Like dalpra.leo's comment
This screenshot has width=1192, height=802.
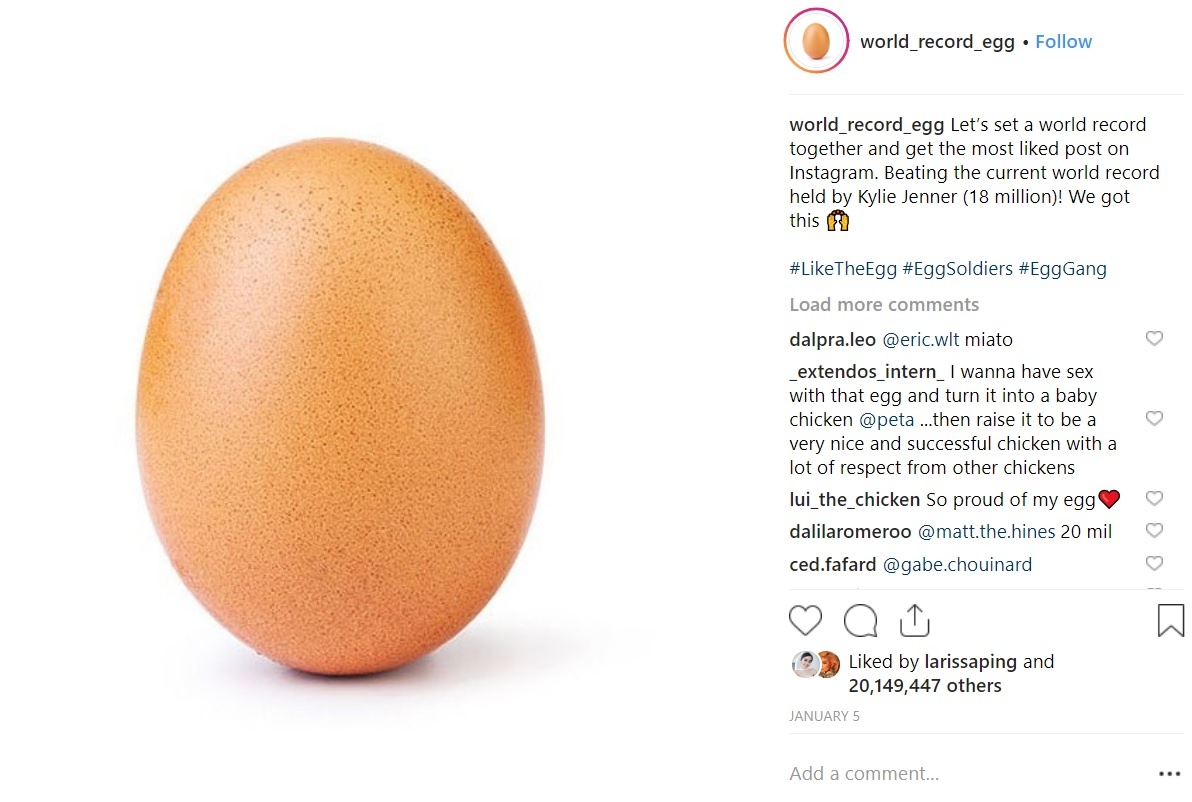pos(1154,339)
